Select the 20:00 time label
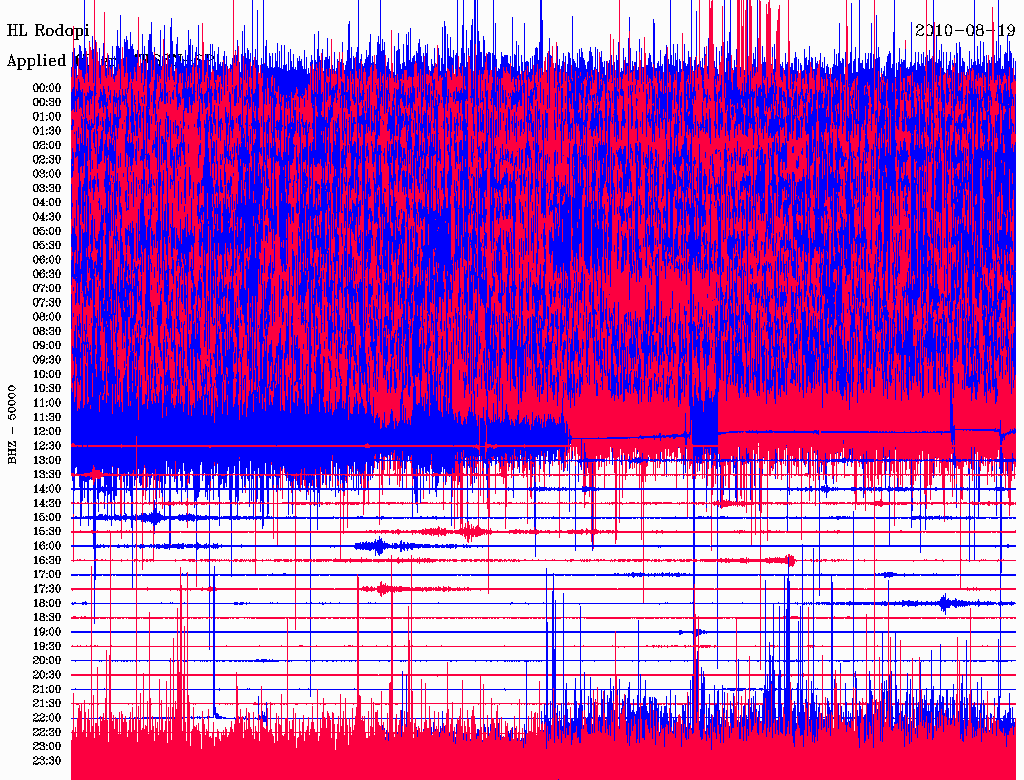The image size is (1024, 780). (47, 661)
